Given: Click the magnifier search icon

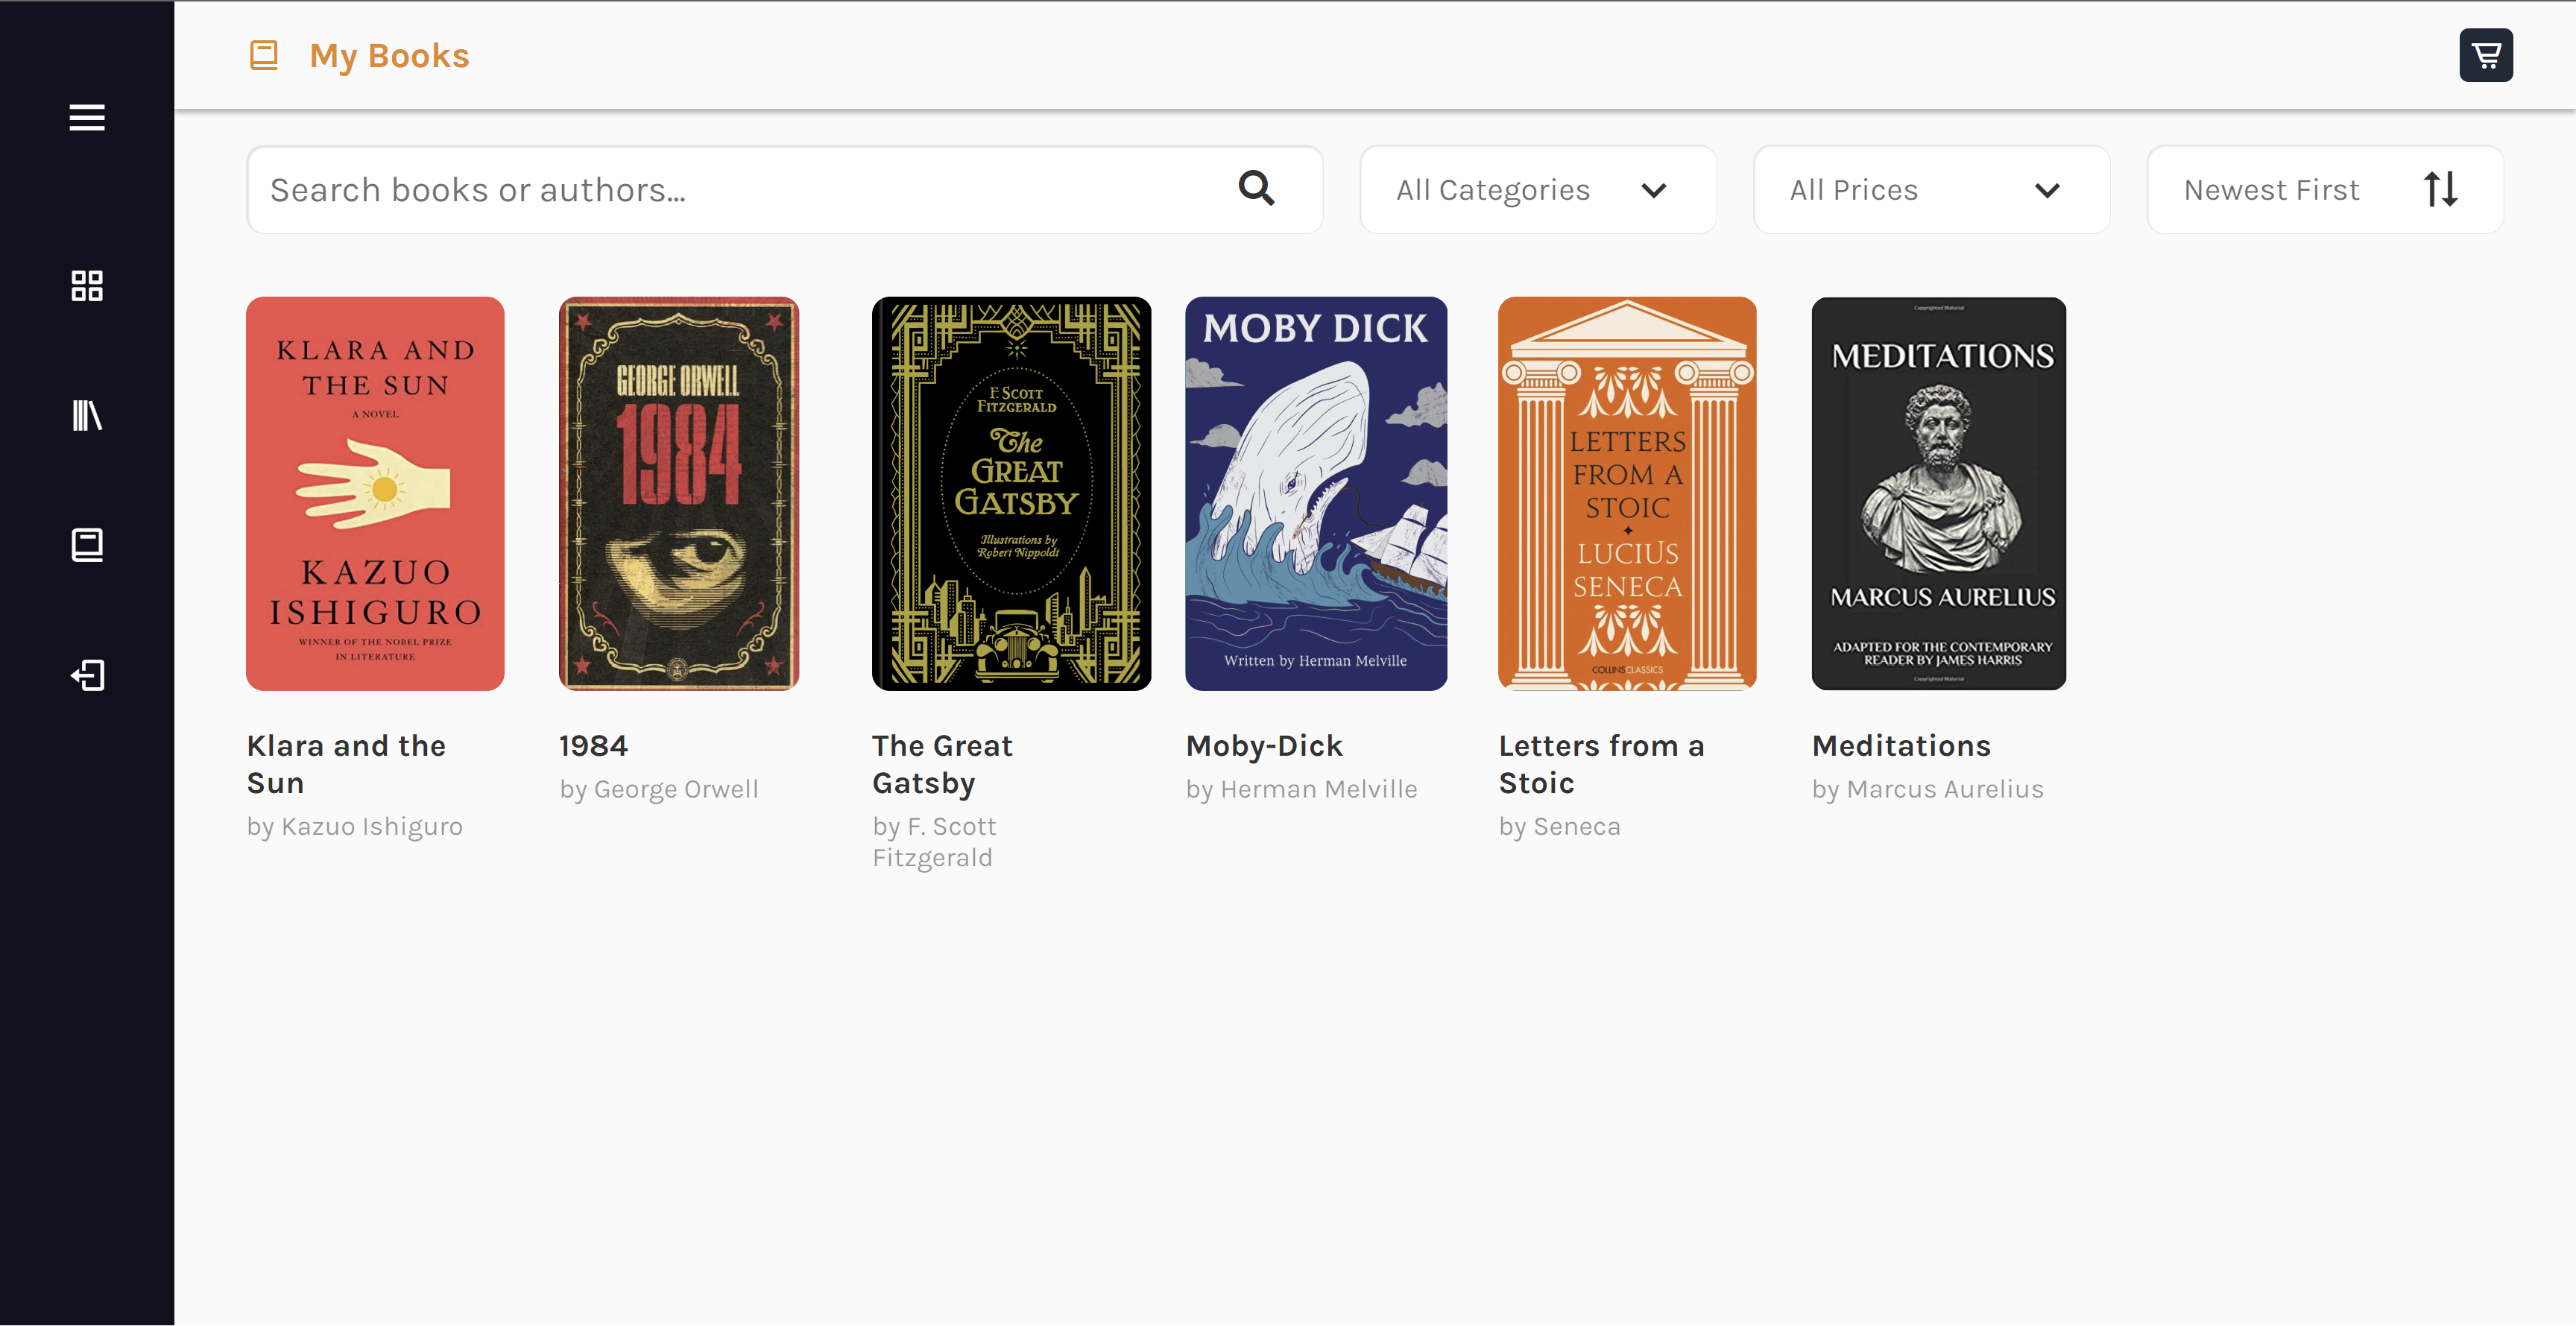Looking at the screenshot, I should (1257, 188).
